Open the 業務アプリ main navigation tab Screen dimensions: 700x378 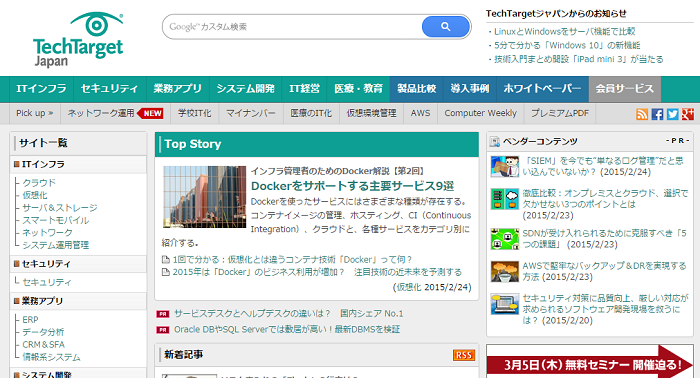coord(178,89)
